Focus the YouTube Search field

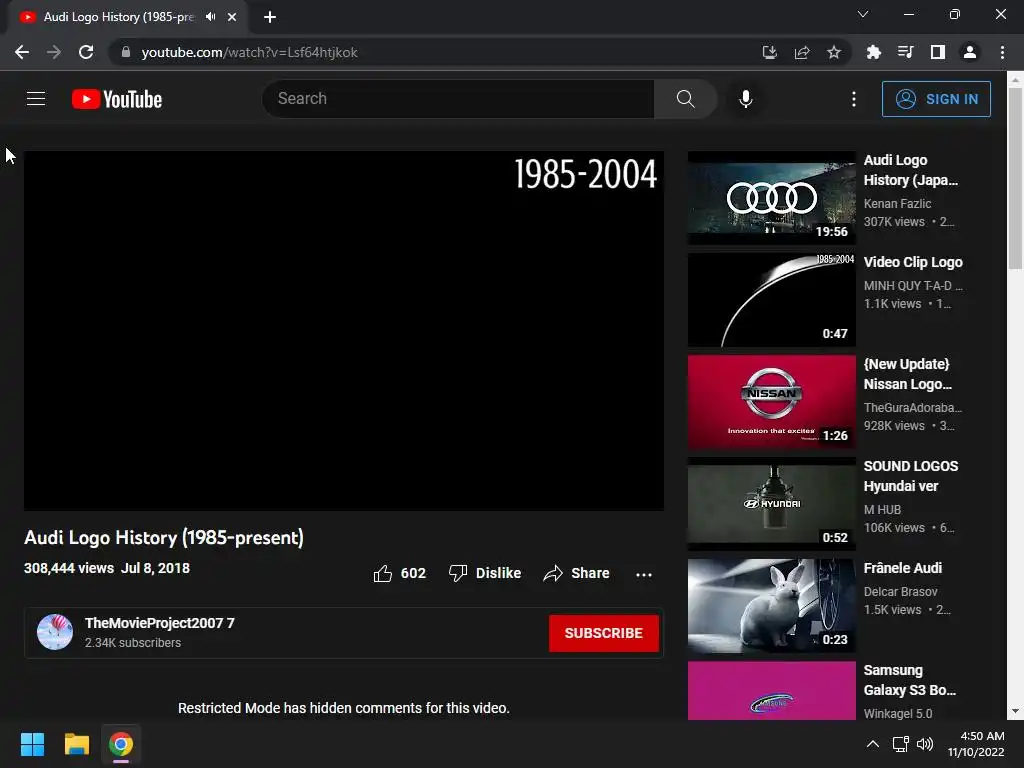(458, 99)
